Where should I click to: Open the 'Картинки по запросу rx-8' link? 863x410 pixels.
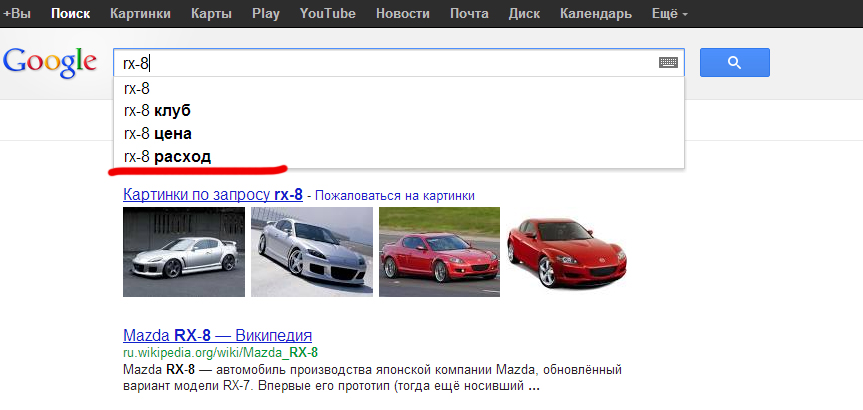tap(212, 194)
